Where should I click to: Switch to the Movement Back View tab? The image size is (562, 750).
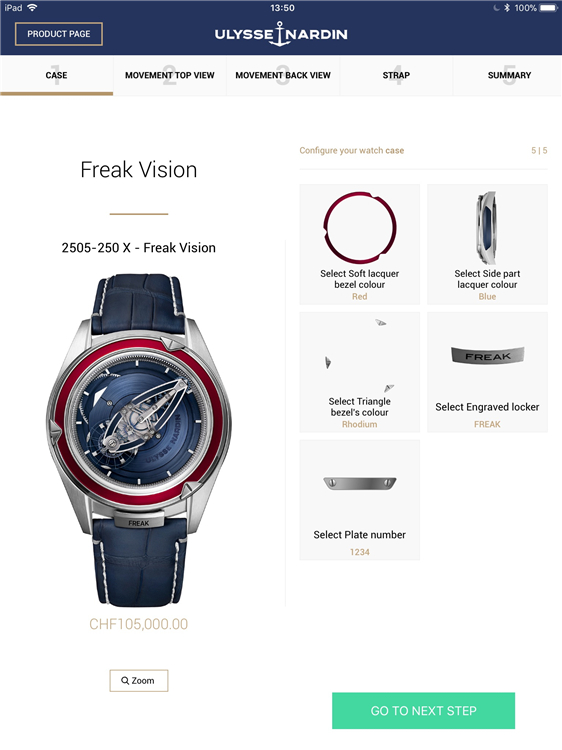point(283,76)
